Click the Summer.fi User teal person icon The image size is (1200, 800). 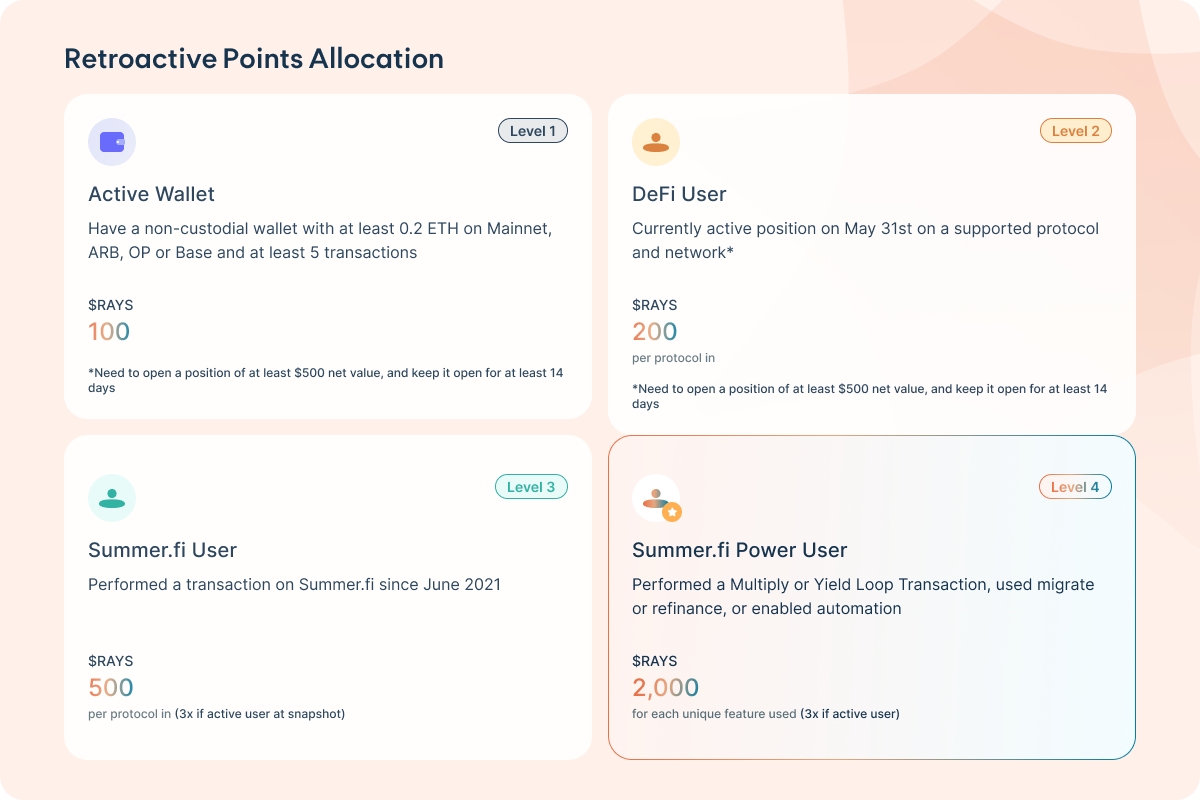tap(112, 498)
